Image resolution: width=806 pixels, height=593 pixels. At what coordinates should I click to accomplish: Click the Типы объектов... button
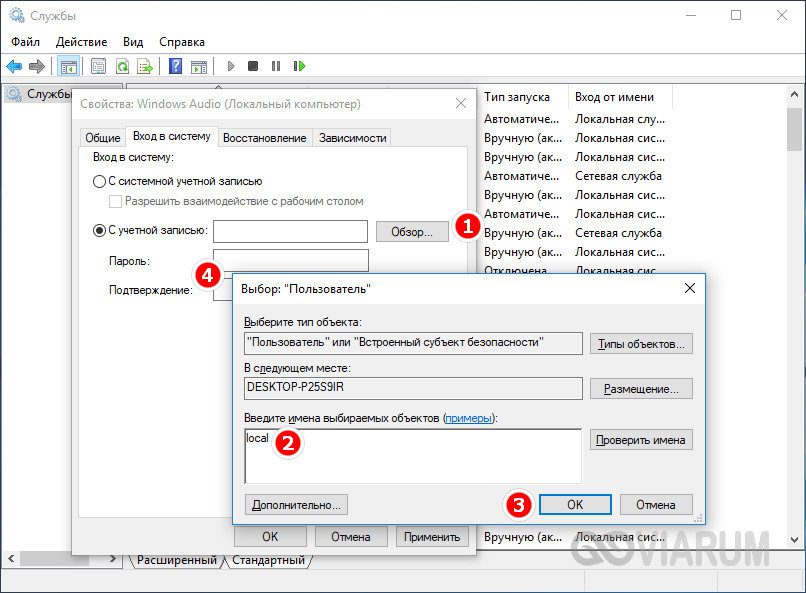point(641,344)
